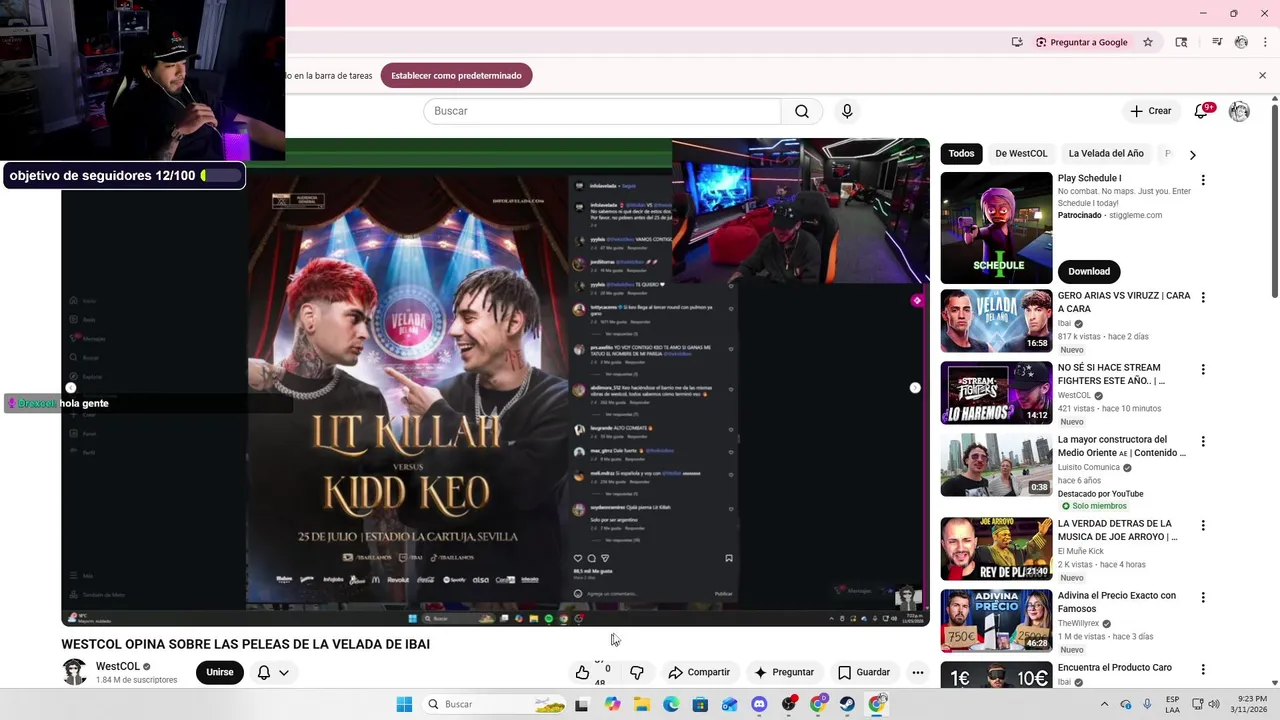
Task: Open stiggleme.com sponsored link
Action: [1134, 215]
